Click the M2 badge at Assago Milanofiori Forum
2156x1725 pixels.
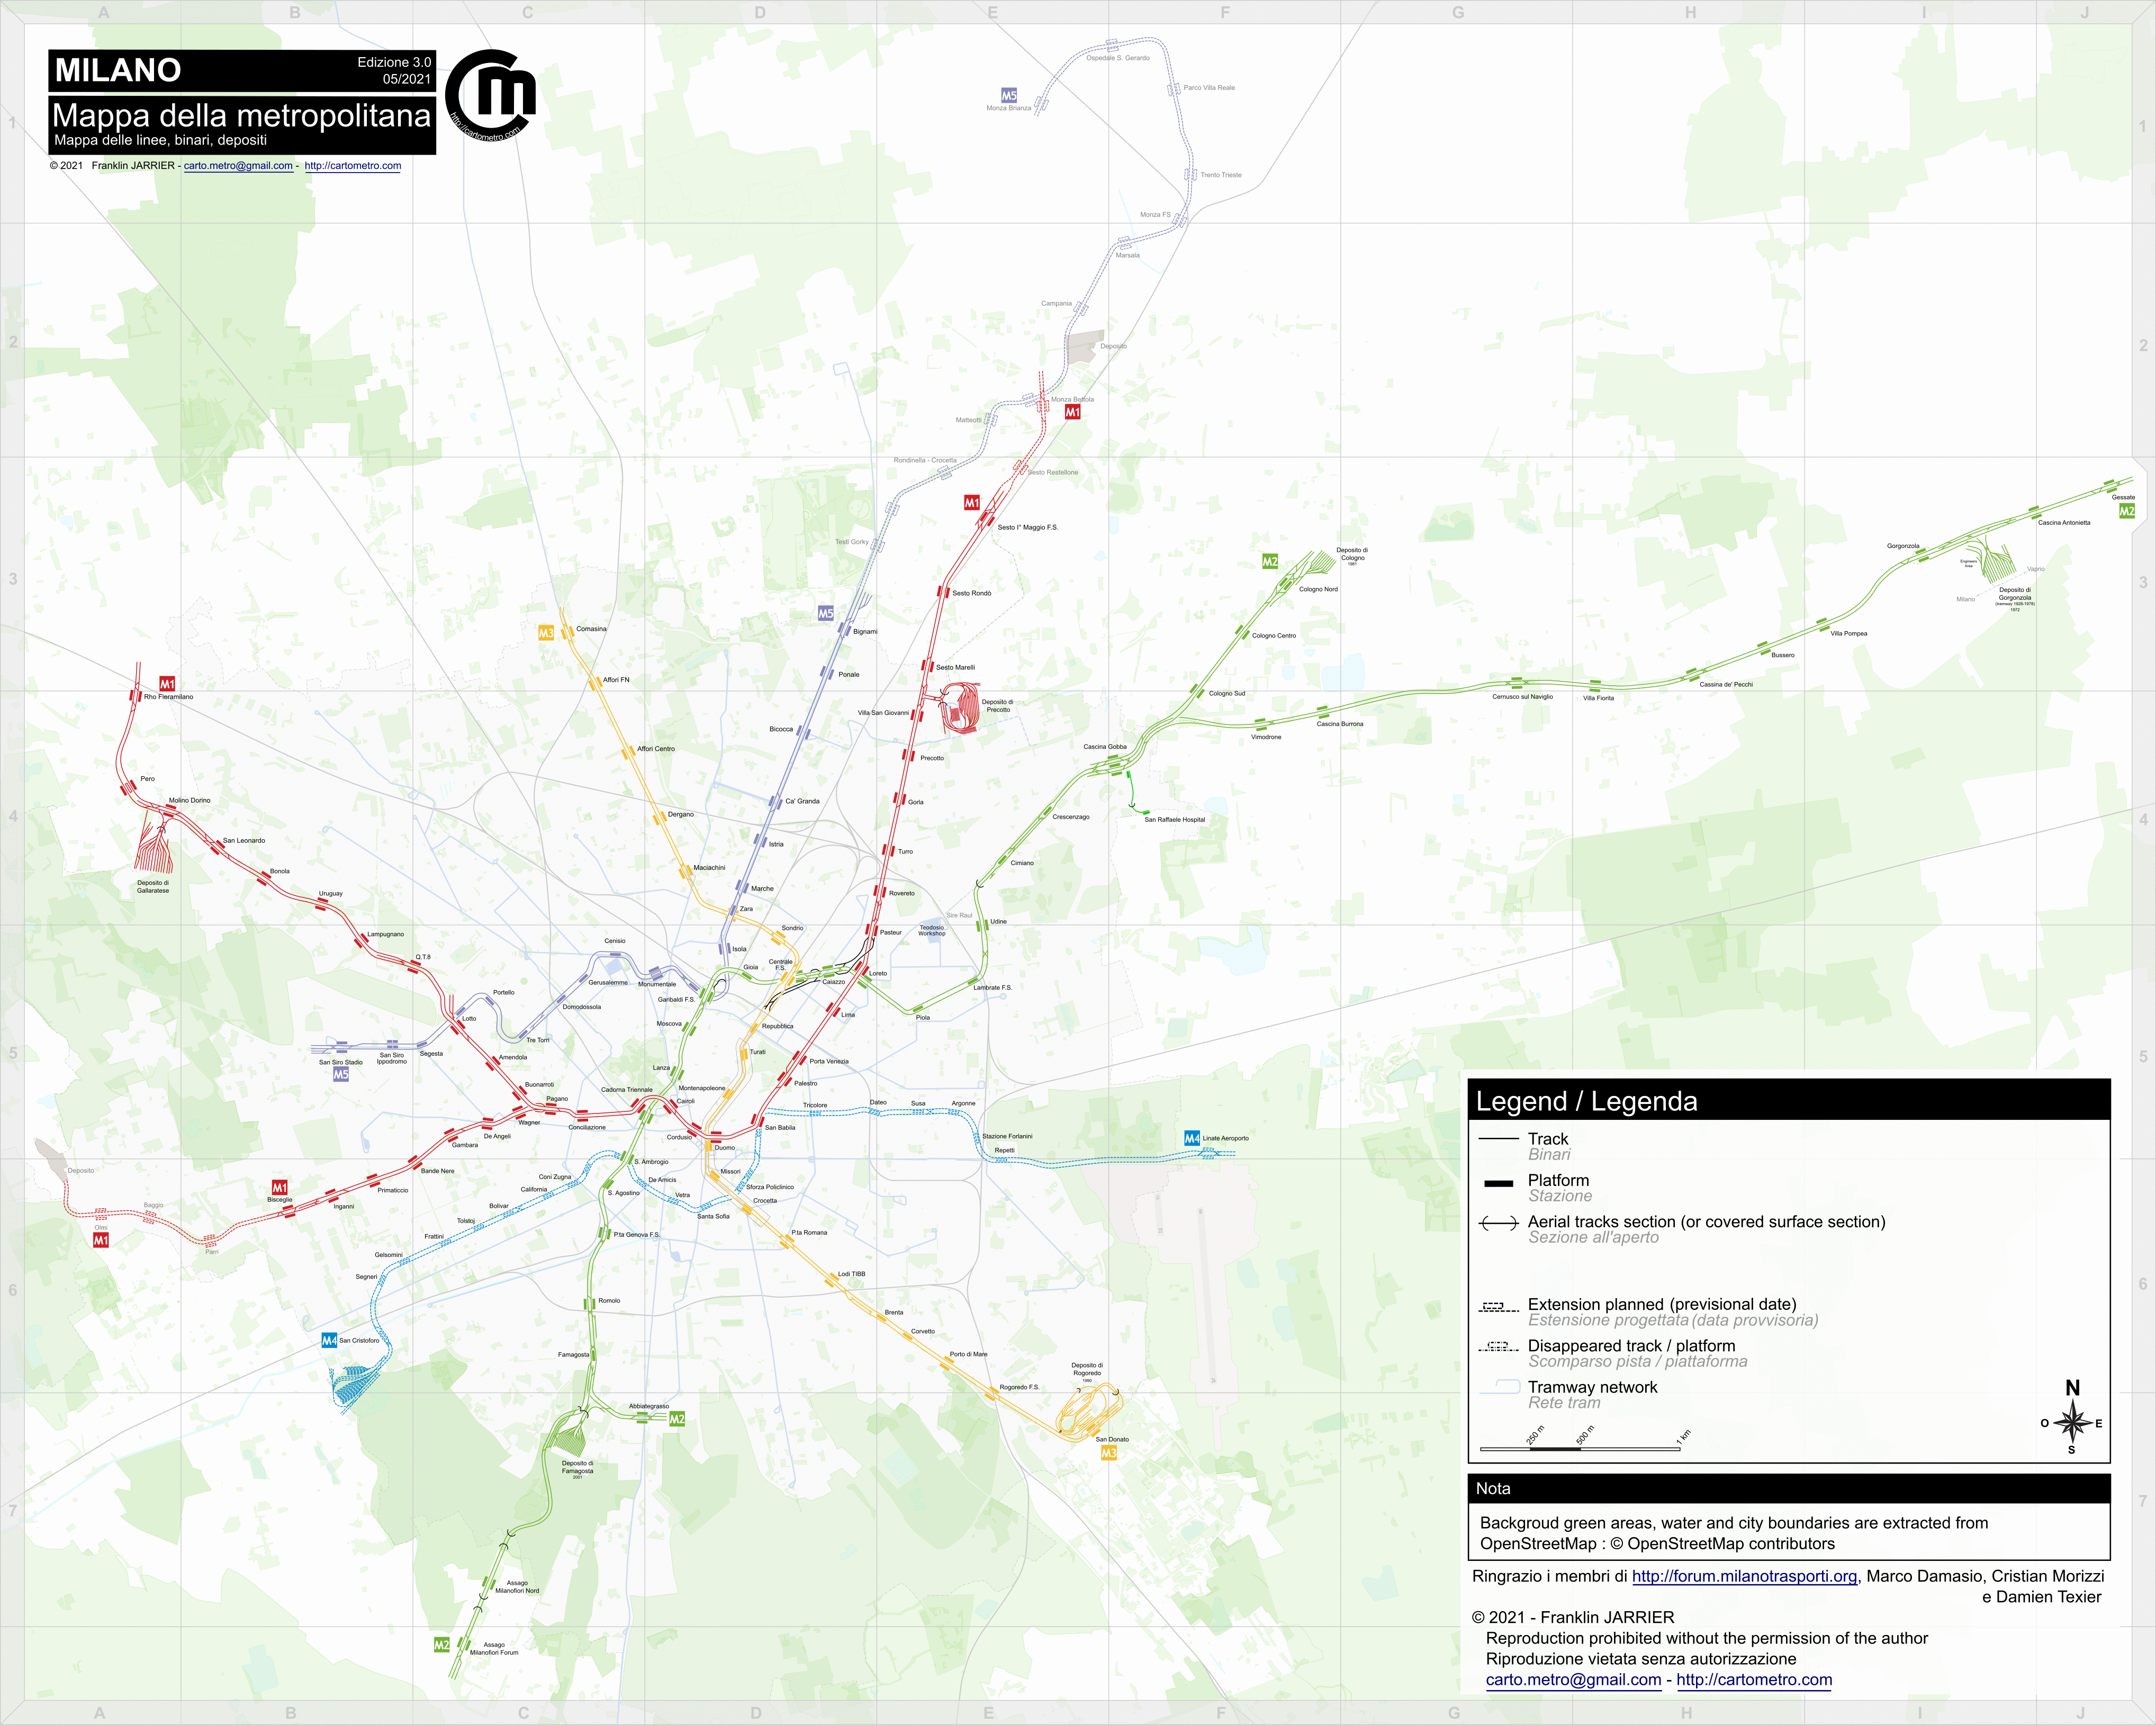(x=441, y=1645)
